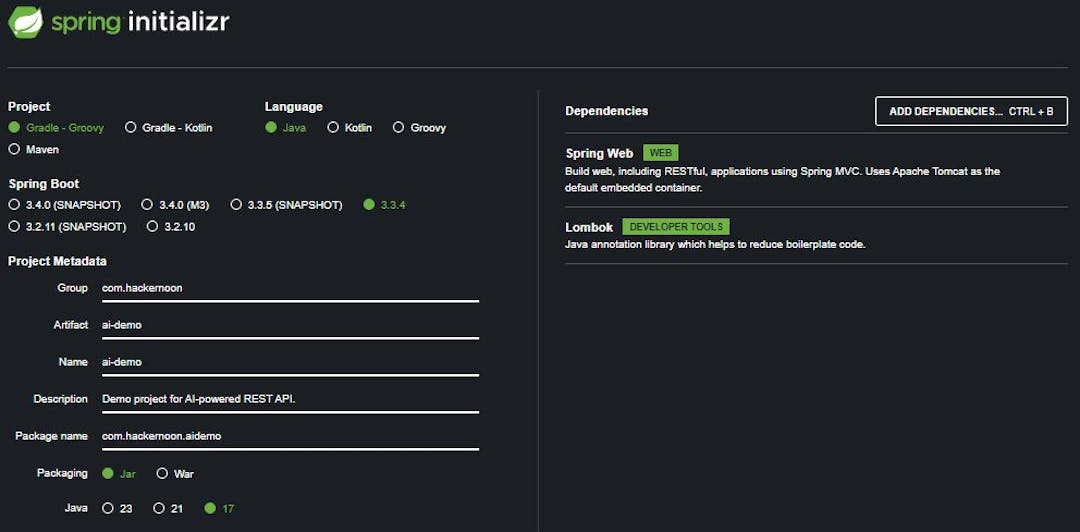Pick Groovy as the language
The width and height of the screenshot is (1080, 532).
click(399, 128)
